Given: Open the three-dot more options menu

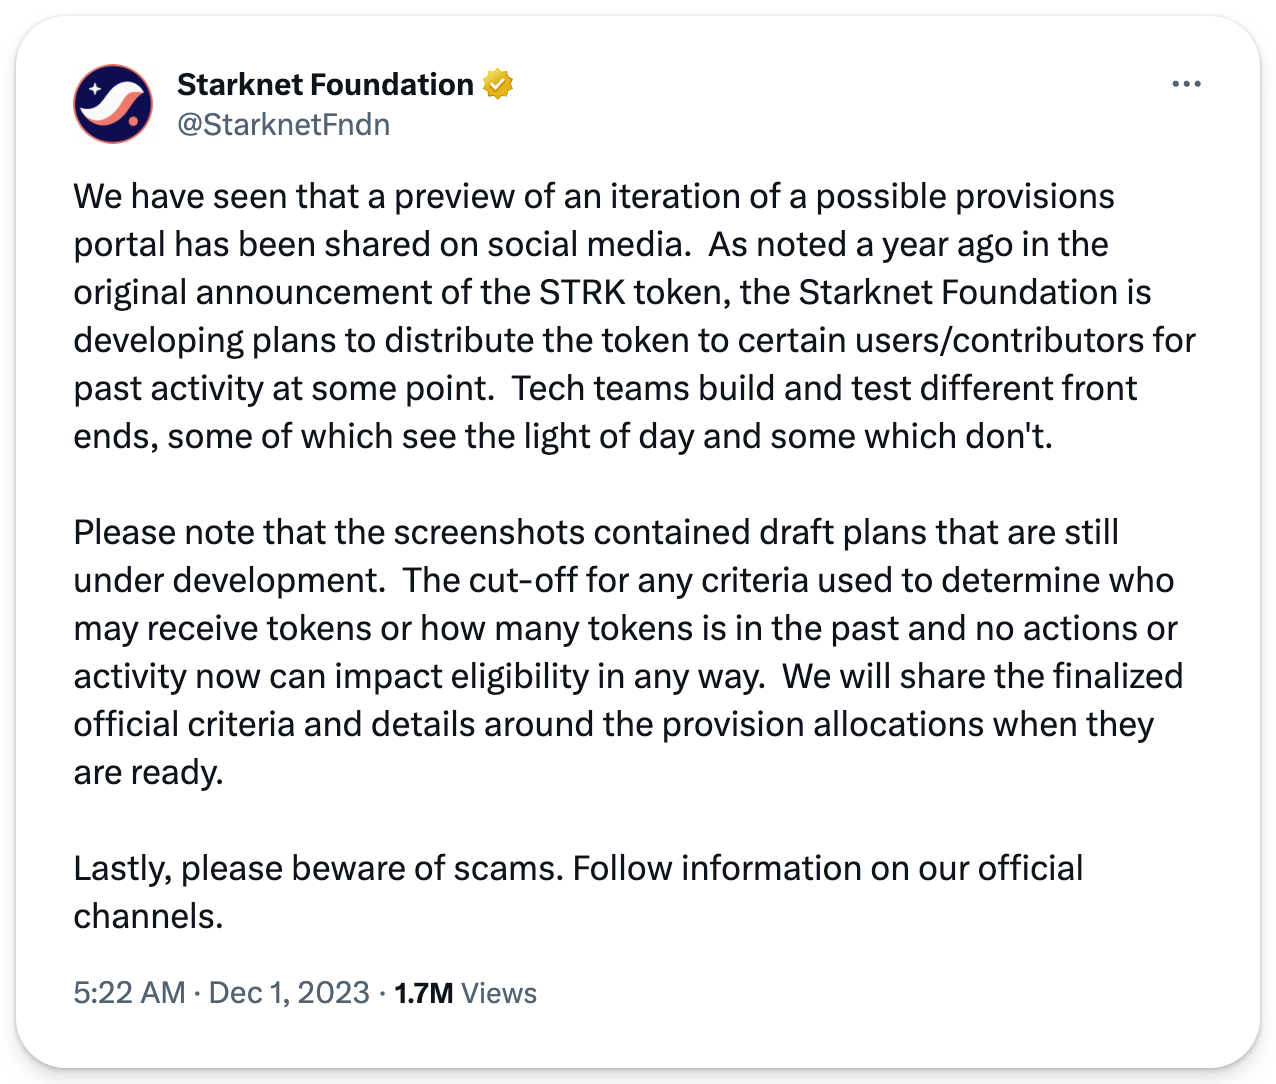Looking at the screenshot, I should (x=1186, y=85).
